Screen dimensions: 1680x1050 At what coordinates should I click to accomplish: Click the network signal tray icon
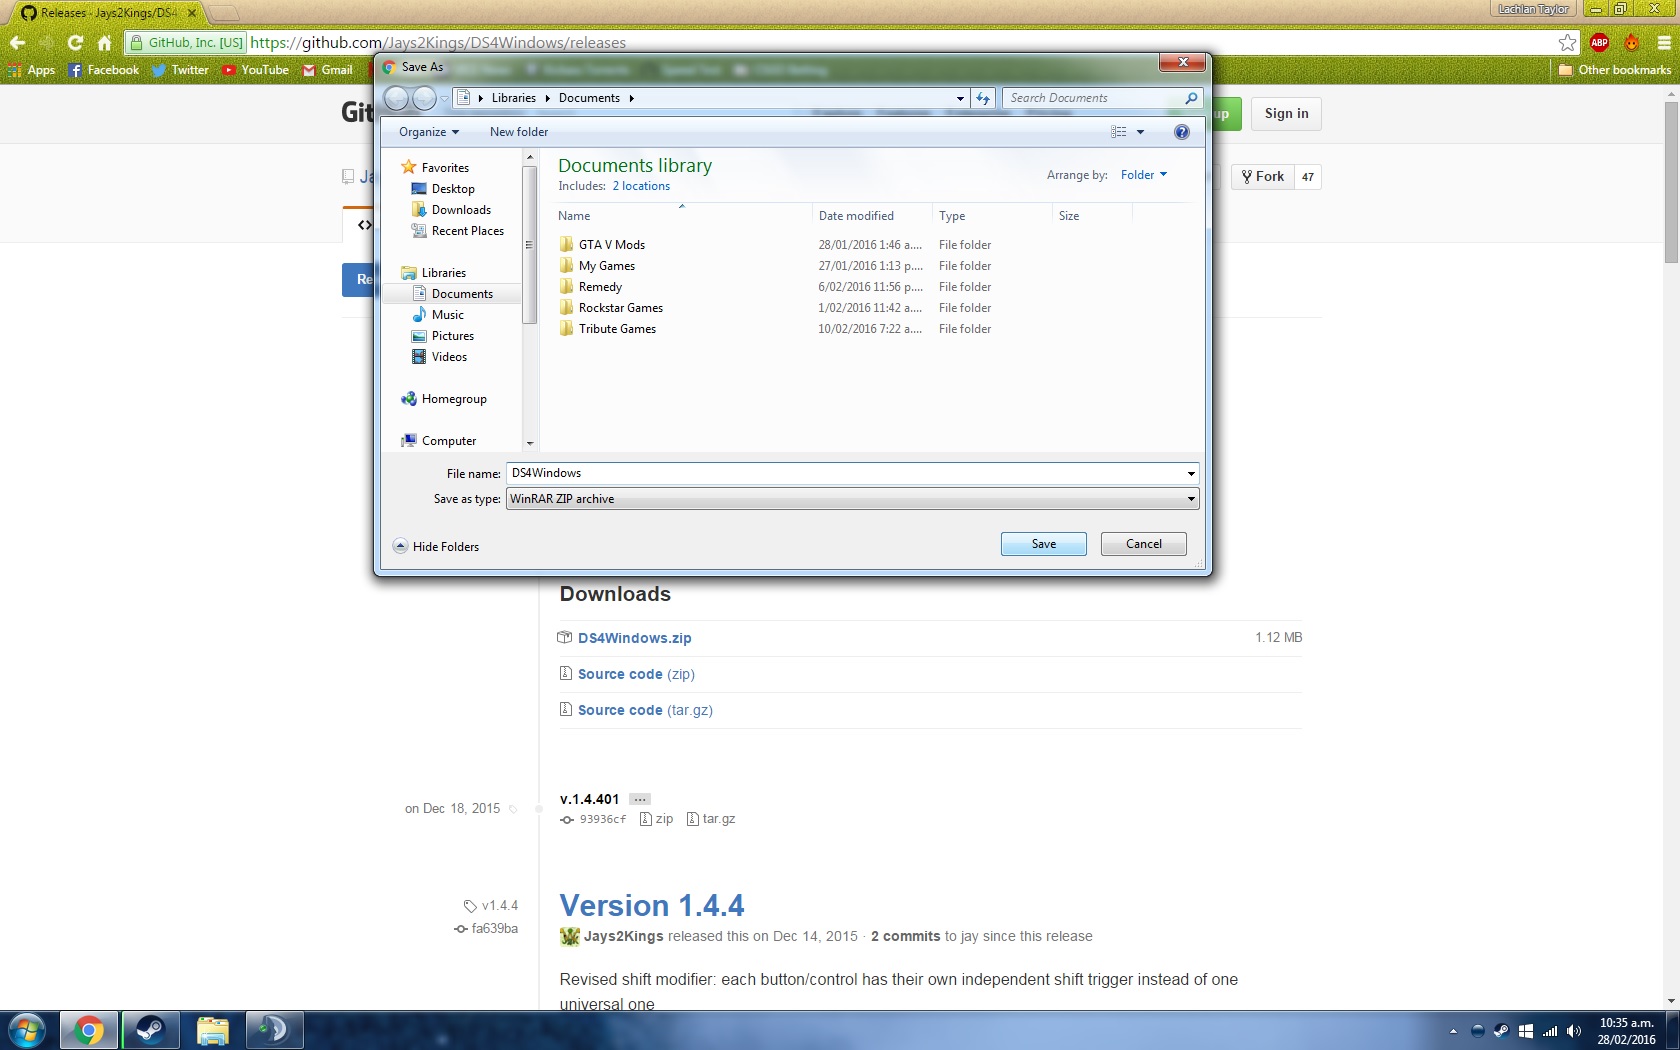pos(1550,1031)
